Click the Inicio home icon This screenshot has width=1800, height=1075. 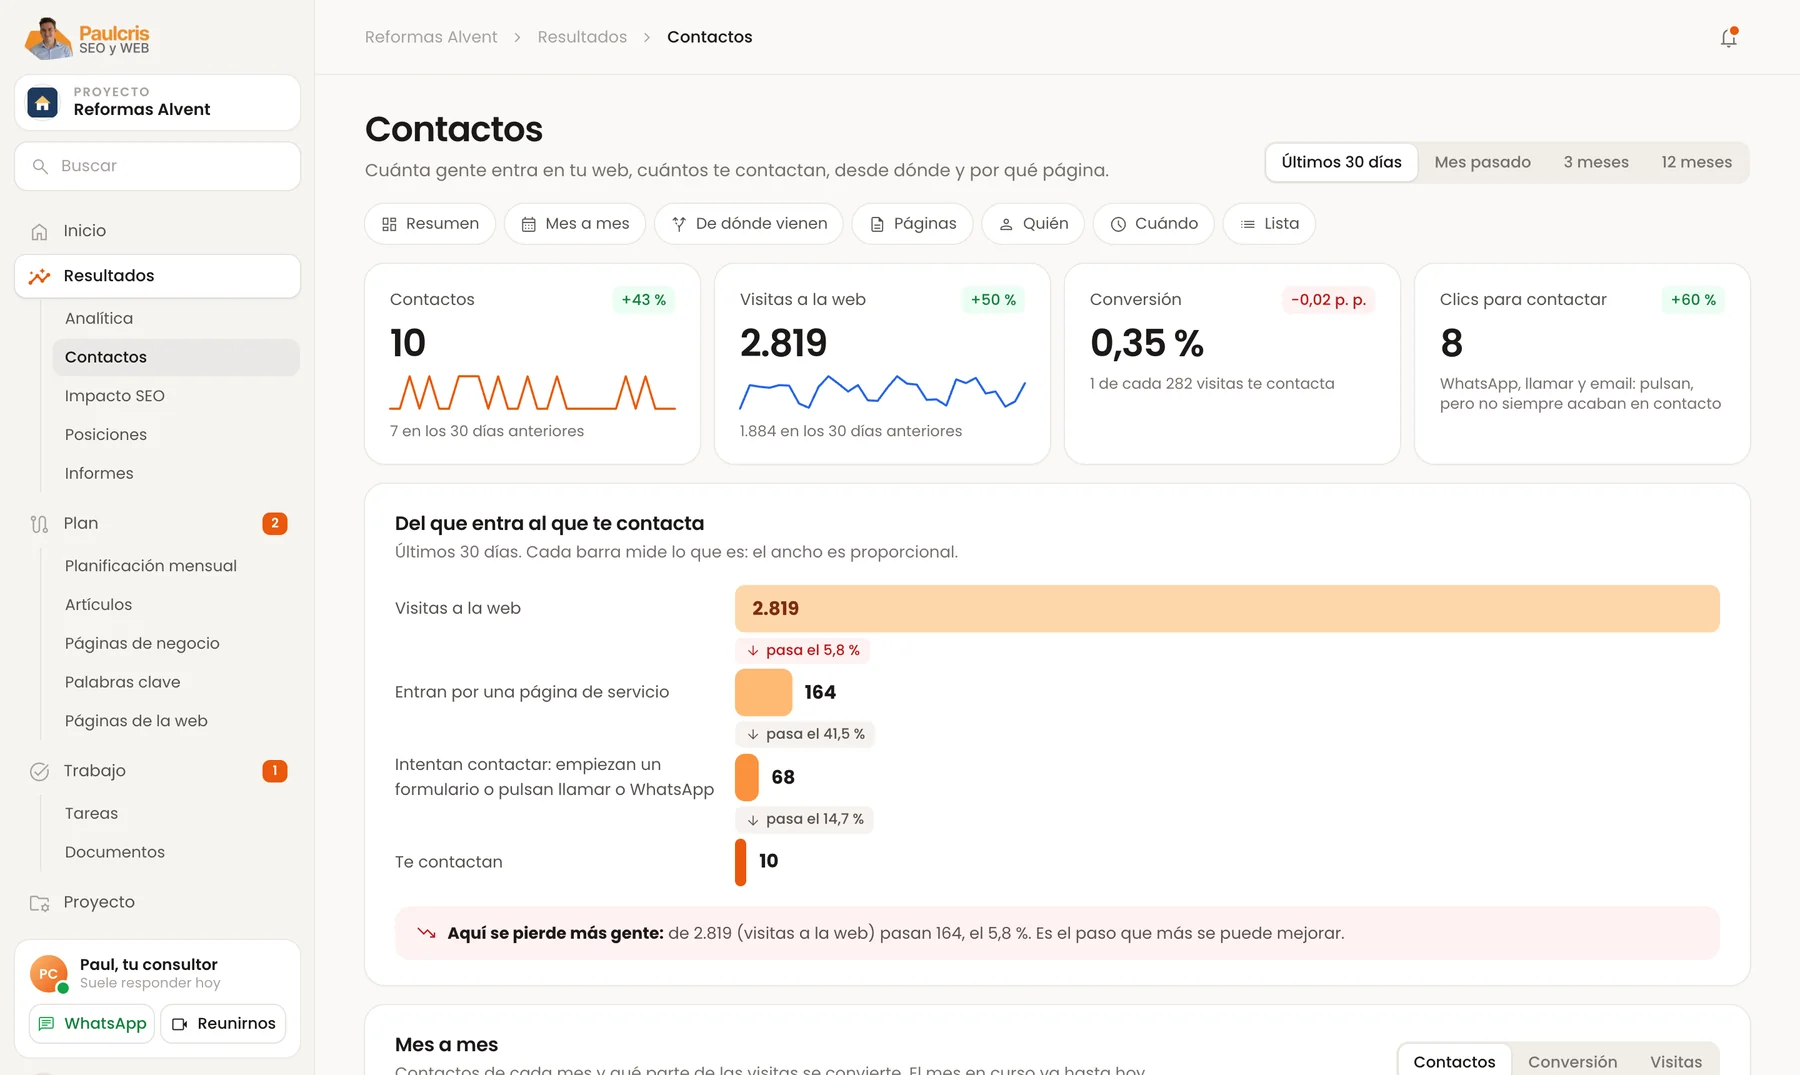tap(39, 232)
